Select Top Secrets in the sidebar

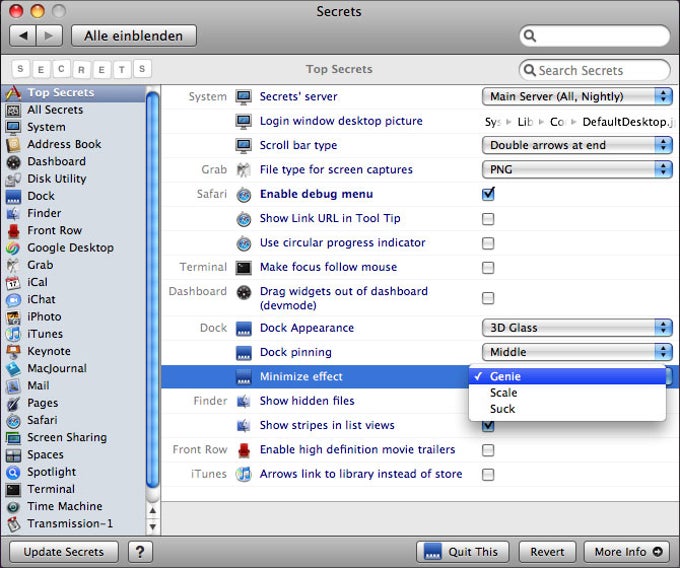click(74, 92)
